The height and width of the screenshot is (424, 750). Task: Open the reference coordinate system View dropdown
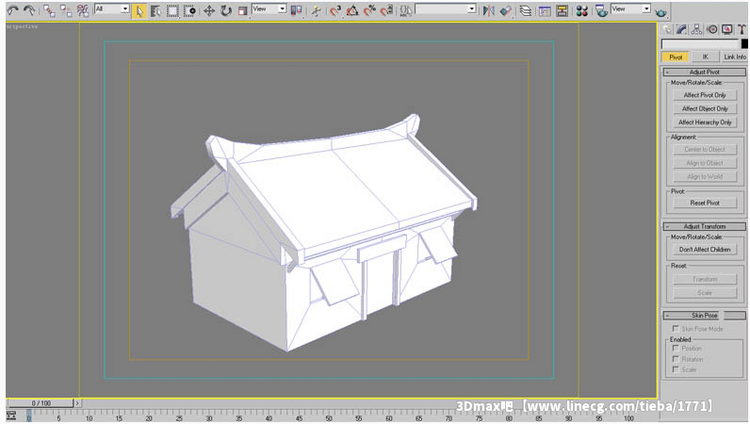click(x=269, y=9)
